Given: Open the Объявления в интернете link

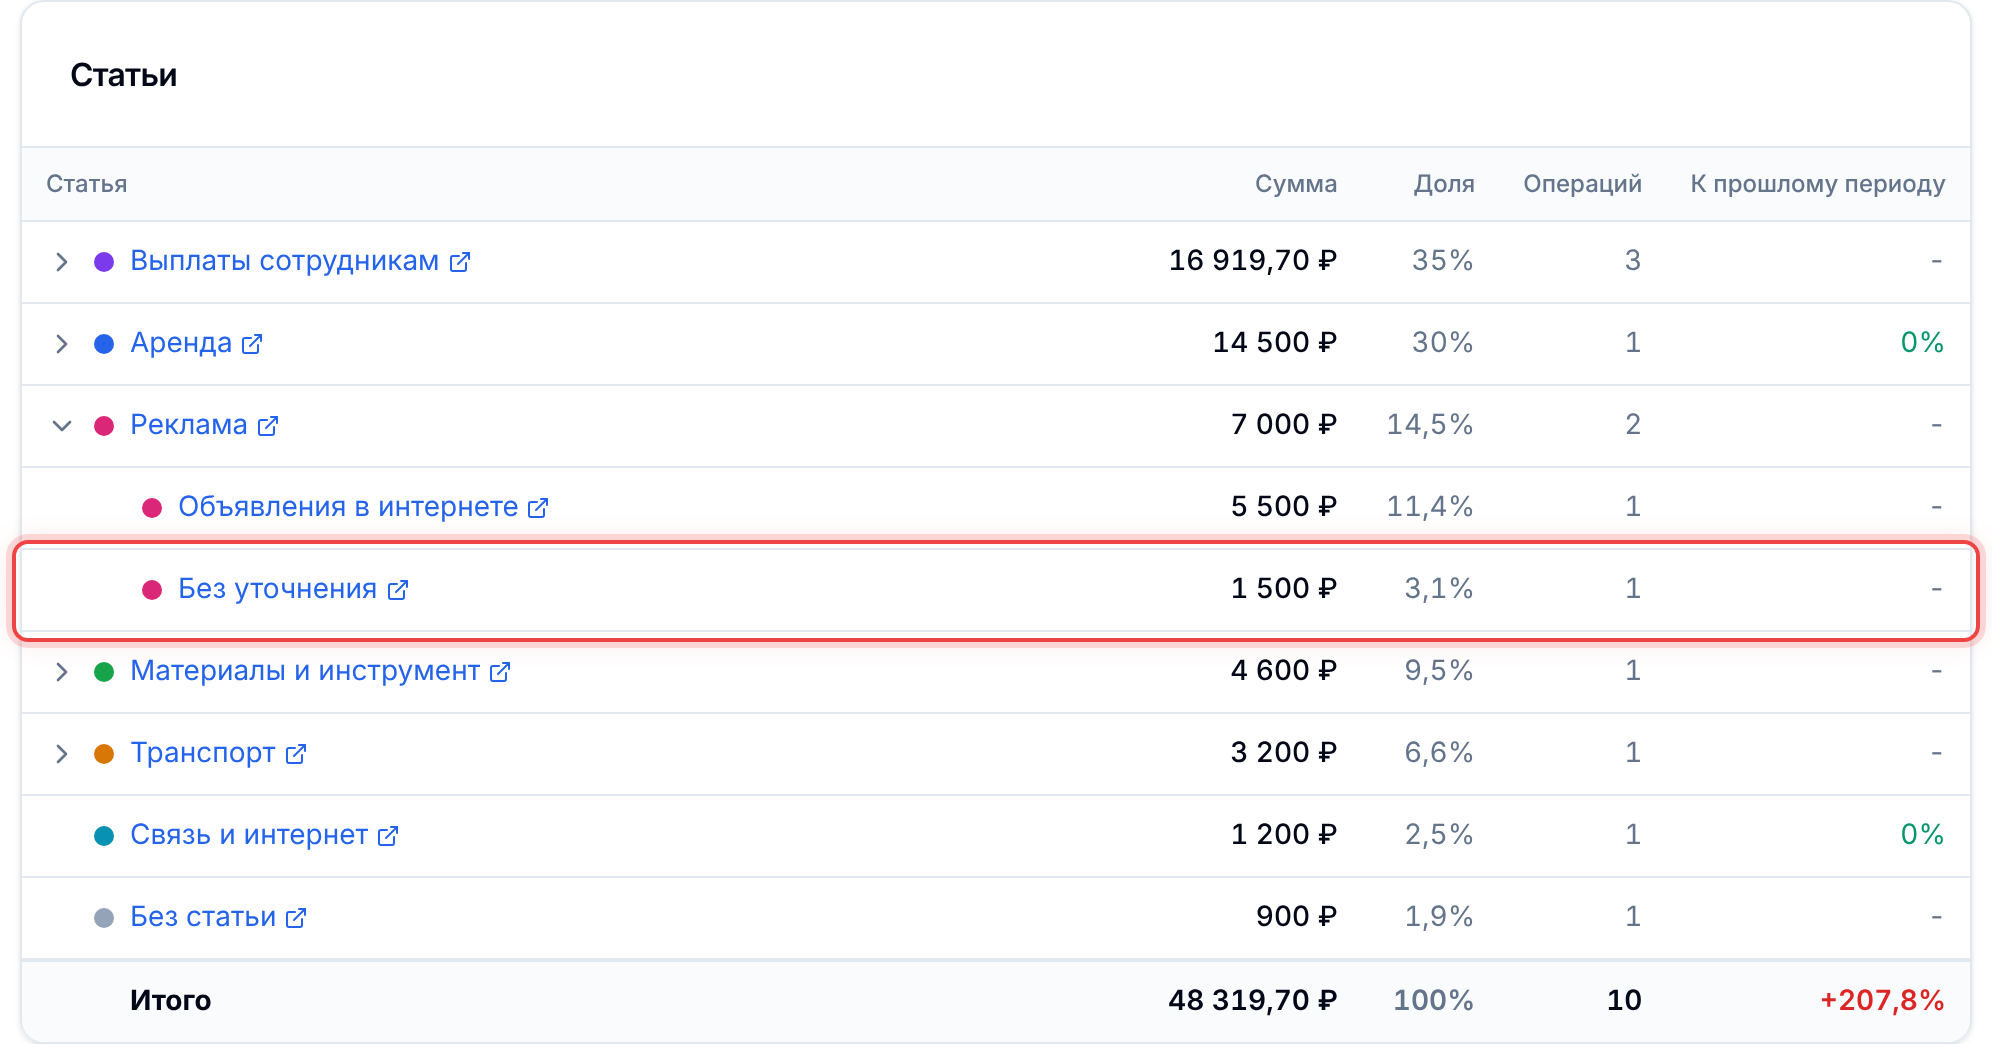Looking at the screenshot, I should pyautogui.click(x=348, y=507).
